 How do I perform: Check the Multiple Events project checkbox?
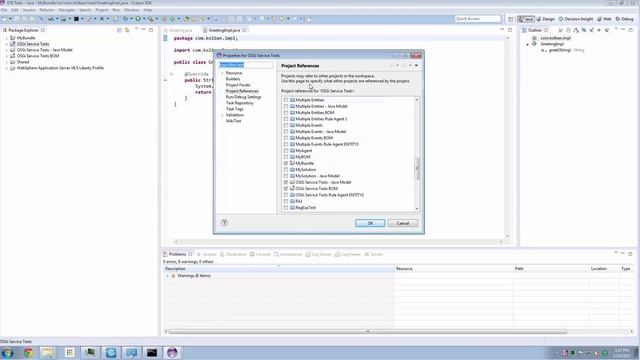[286, 125]
